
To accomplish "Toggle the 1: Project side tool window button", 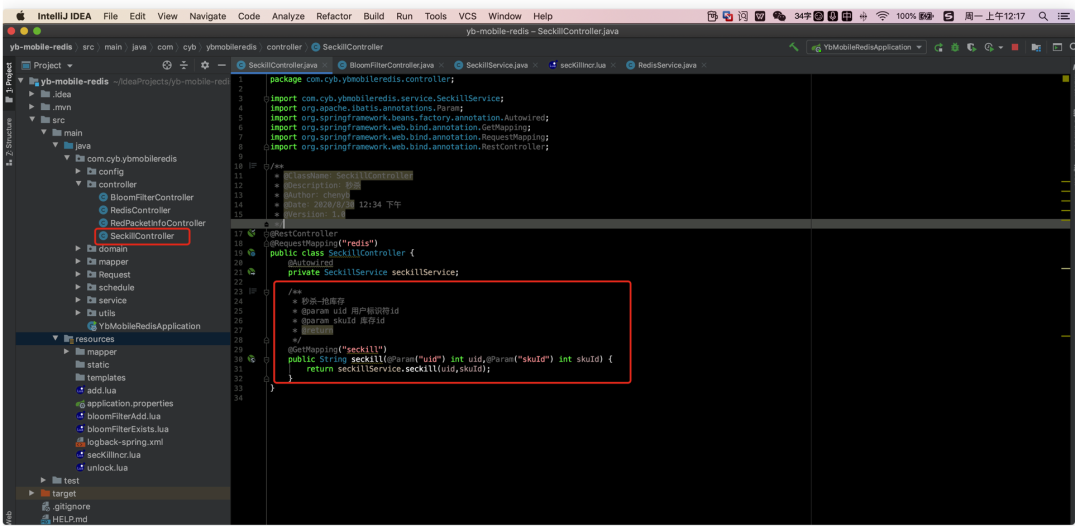I will (9, 78).
